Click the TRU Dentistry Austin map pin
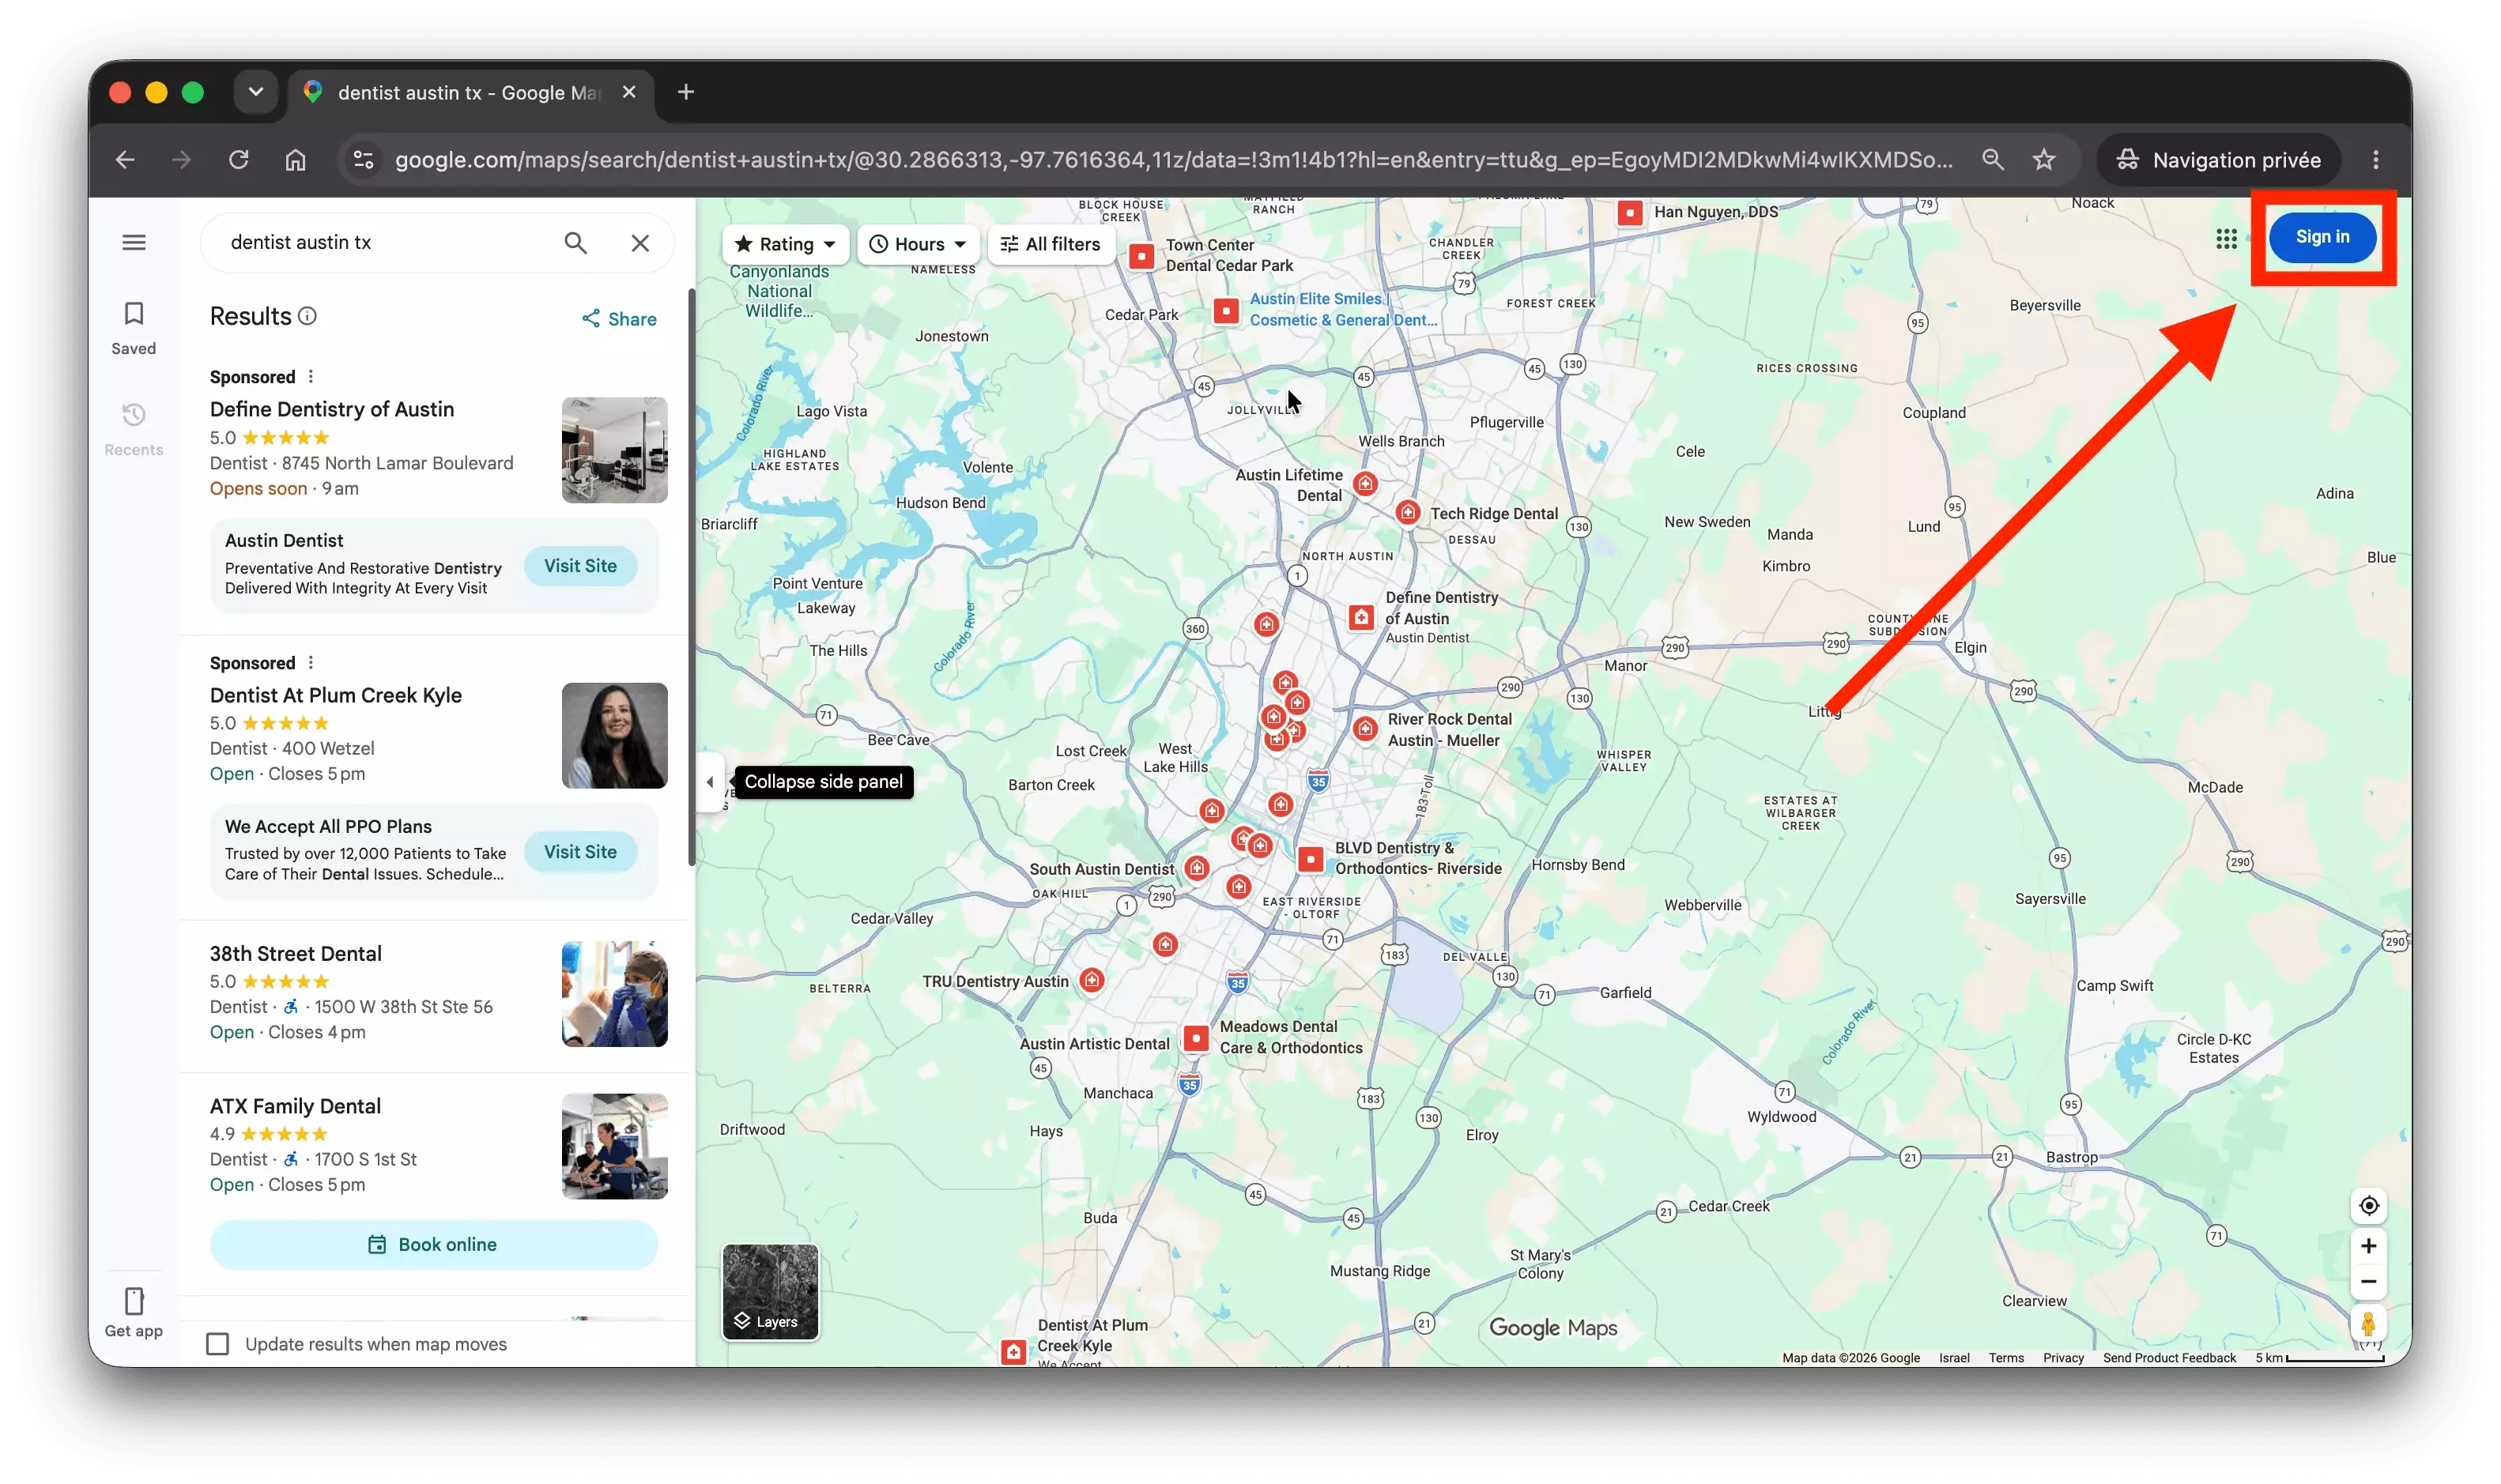This screenshot has height=1484, width=2501. coord(1092,980)
